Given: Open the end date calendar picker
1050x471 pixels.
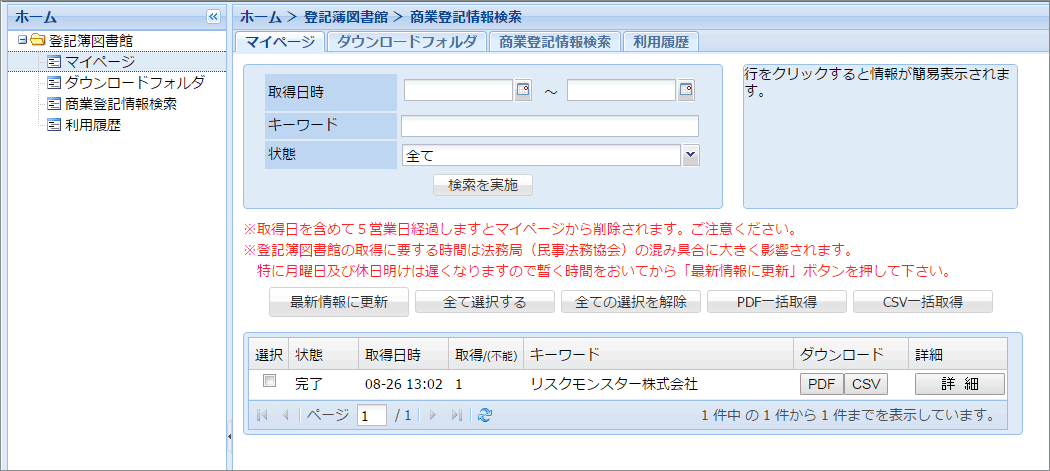Looking at the screenshot, I should coord(686,91).
